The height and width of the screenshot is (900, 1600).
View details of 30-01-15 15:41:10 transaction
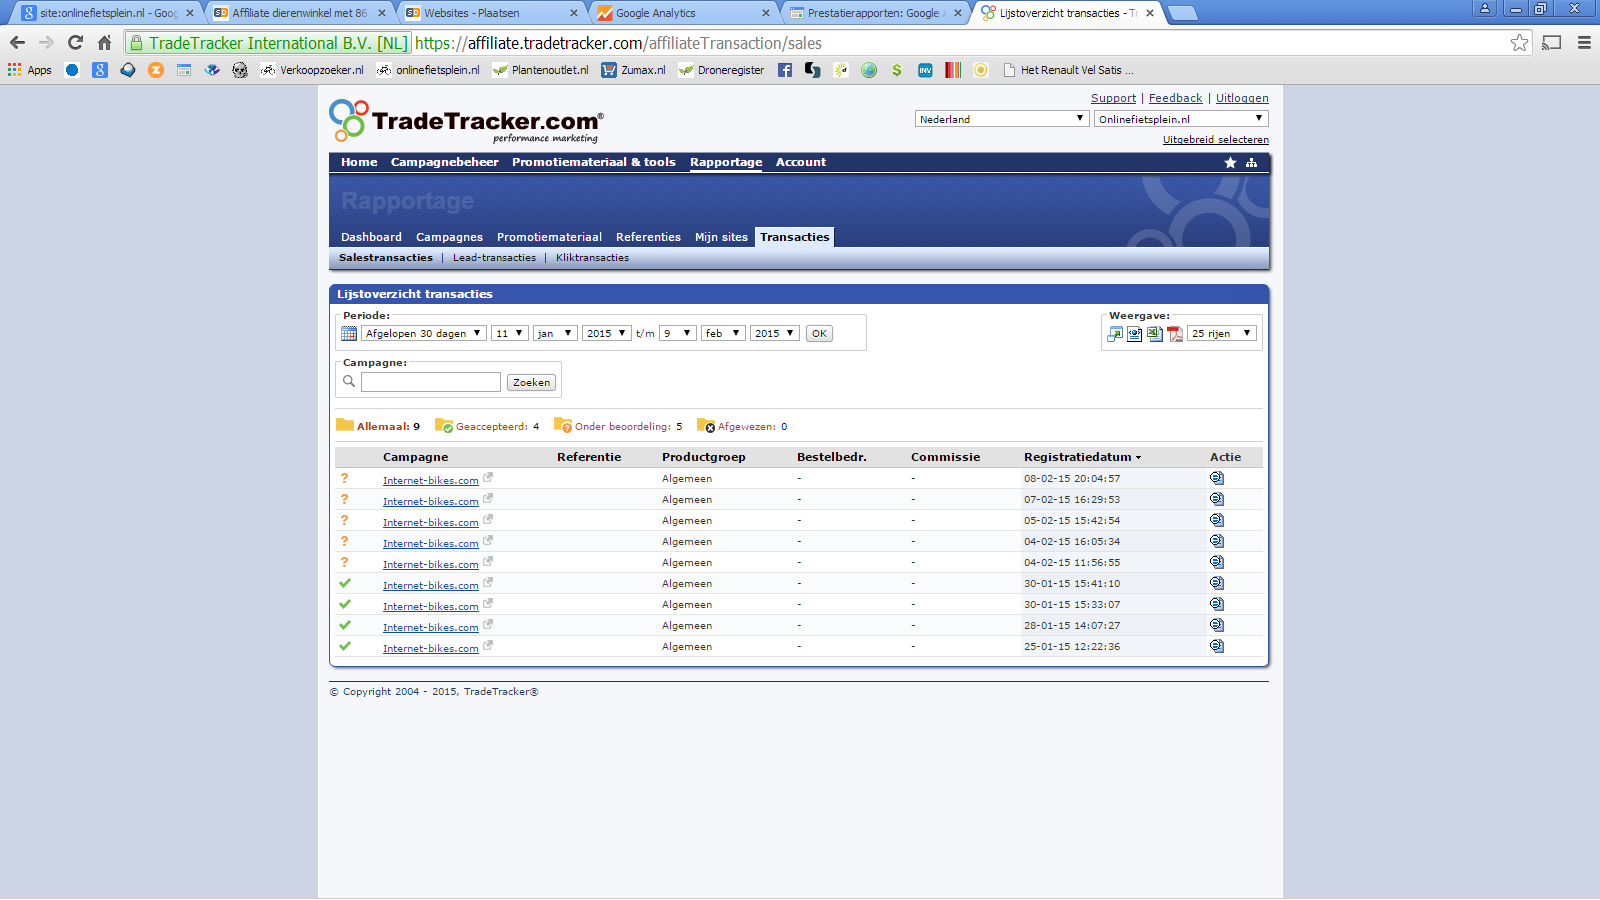point(1217,583)
